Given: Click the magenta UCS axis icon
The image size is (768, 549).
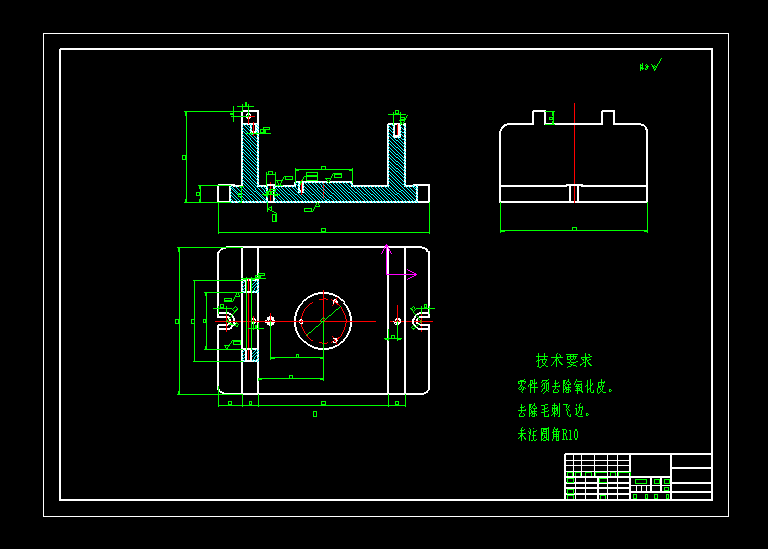Looking at the screenshot, I should coord(399,263).
